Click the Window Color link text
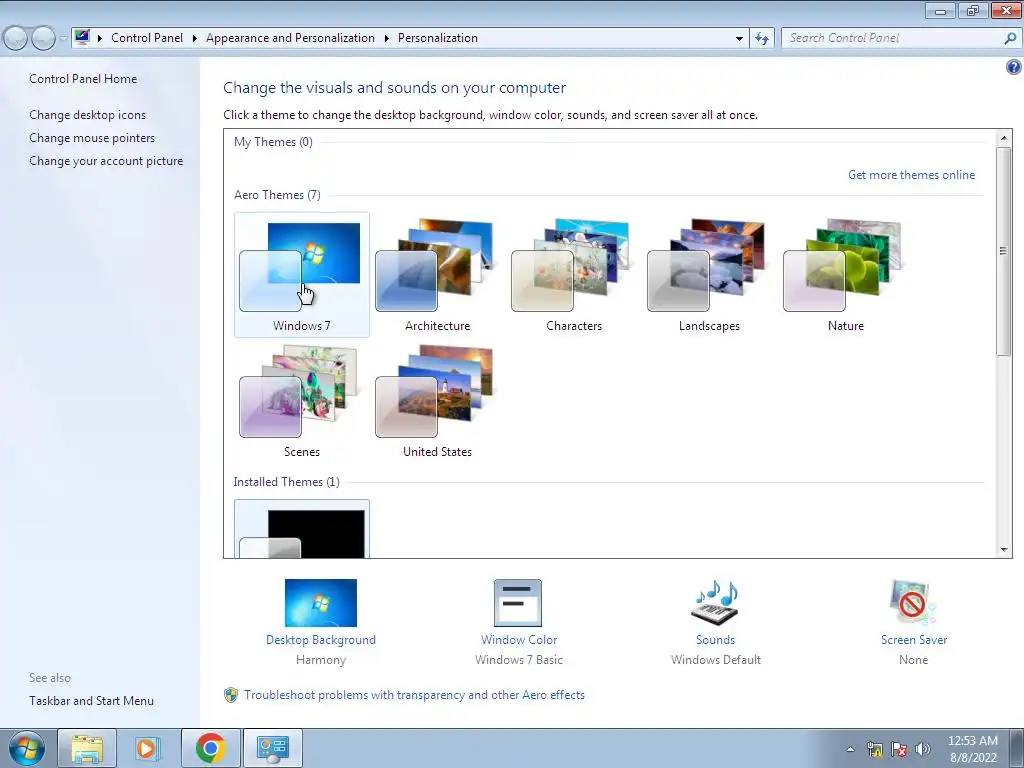Viewport: 1024px width, 768px height. pyautogui.click(x=519, y=640)
